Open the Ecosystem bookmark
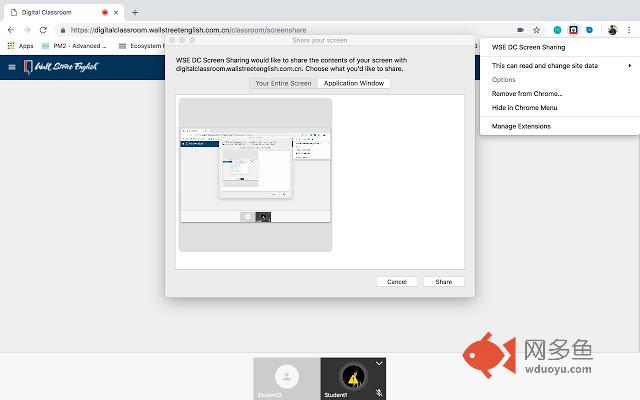This screenshot has width=640, height=400. click(141, 46)
